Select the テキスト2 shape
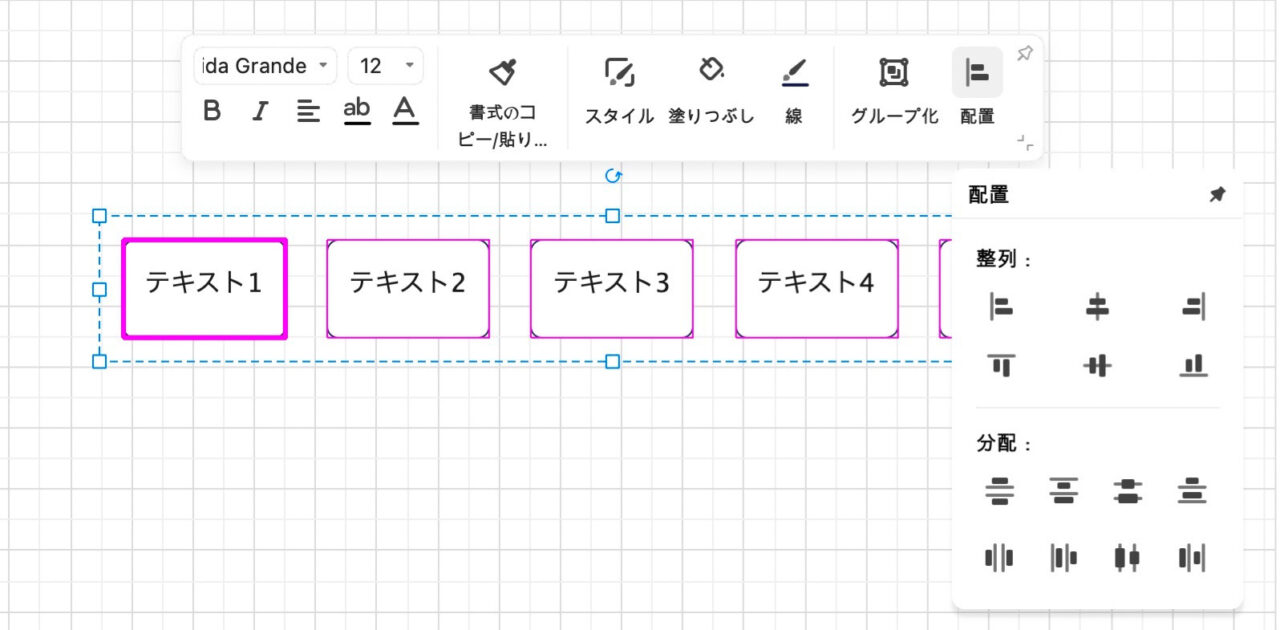The image size is (1280, 630). click(408, 287)
